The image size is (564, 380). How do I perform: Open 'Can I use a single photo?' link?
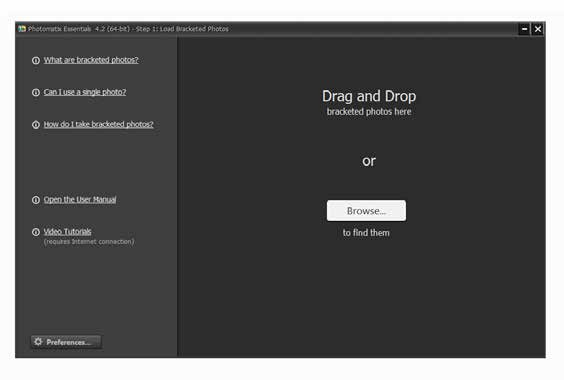[x=85, y=92]
